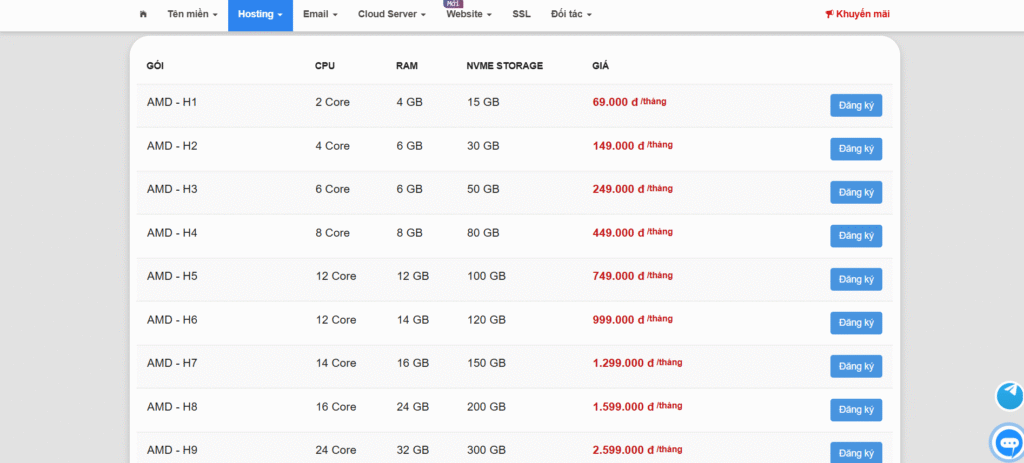Sign up for the AMD - H4 plan
This screenshot has height=463, width=1024.
(x=856, y=236)
